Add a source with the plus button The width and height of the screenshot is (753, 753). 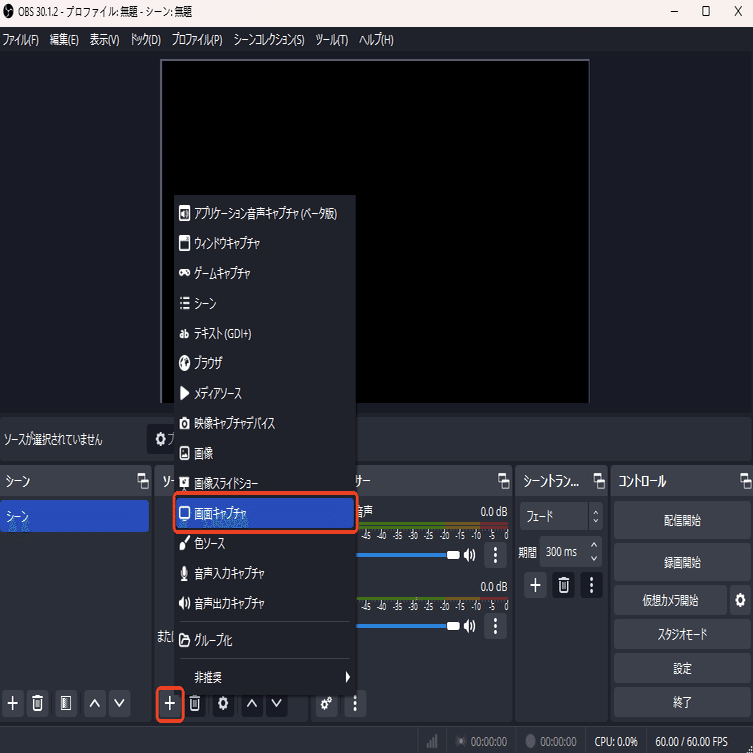tap(170, 704)
